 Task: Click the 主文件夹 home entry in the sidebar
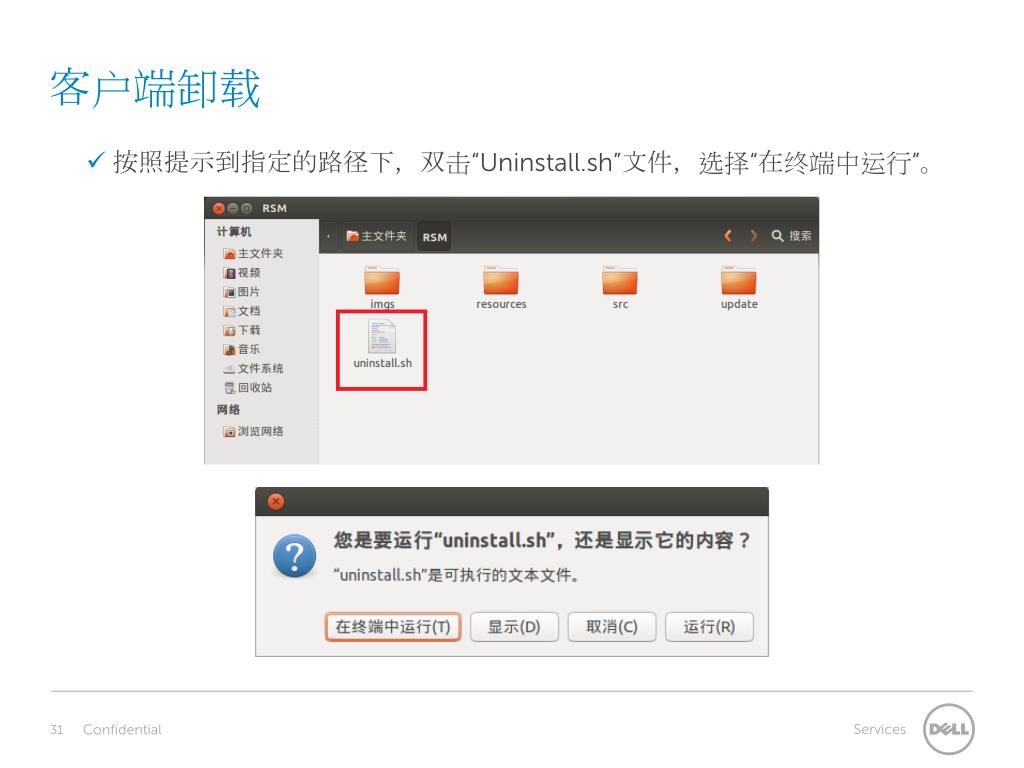pos(253,253)
